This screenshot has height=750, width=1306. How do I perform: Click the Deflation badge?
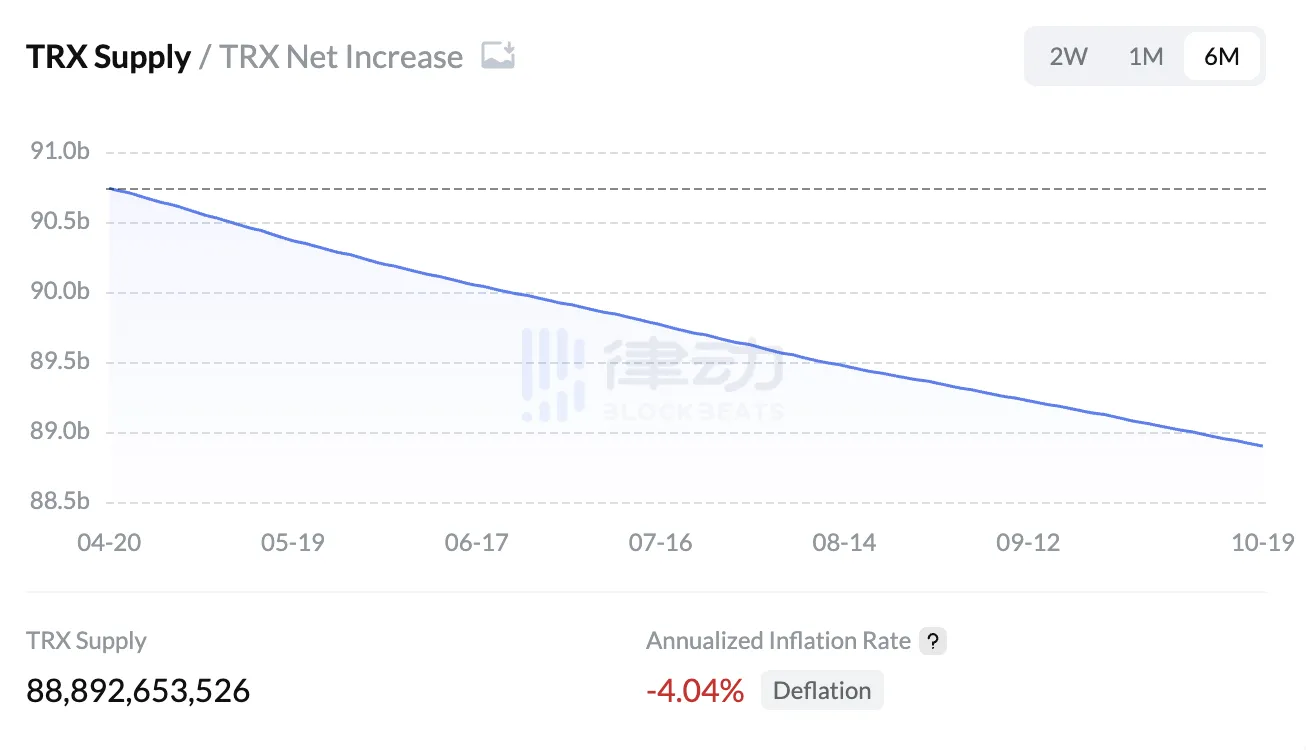pyautogui.click(x=822, y=690)
